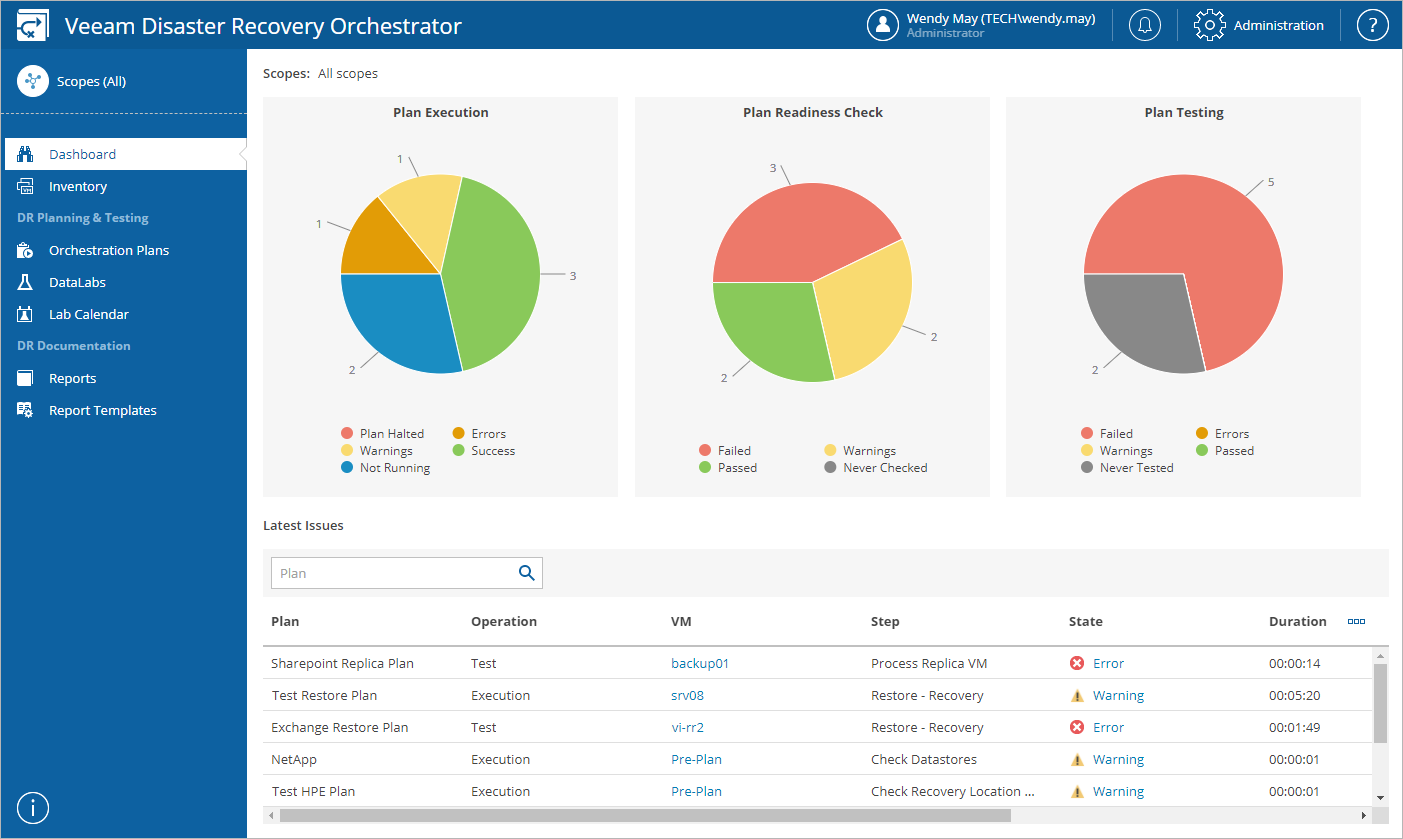Click the Veeam Orchestrator logo icon
This screenshot has width=1403, height=839.
coord(33,25)
